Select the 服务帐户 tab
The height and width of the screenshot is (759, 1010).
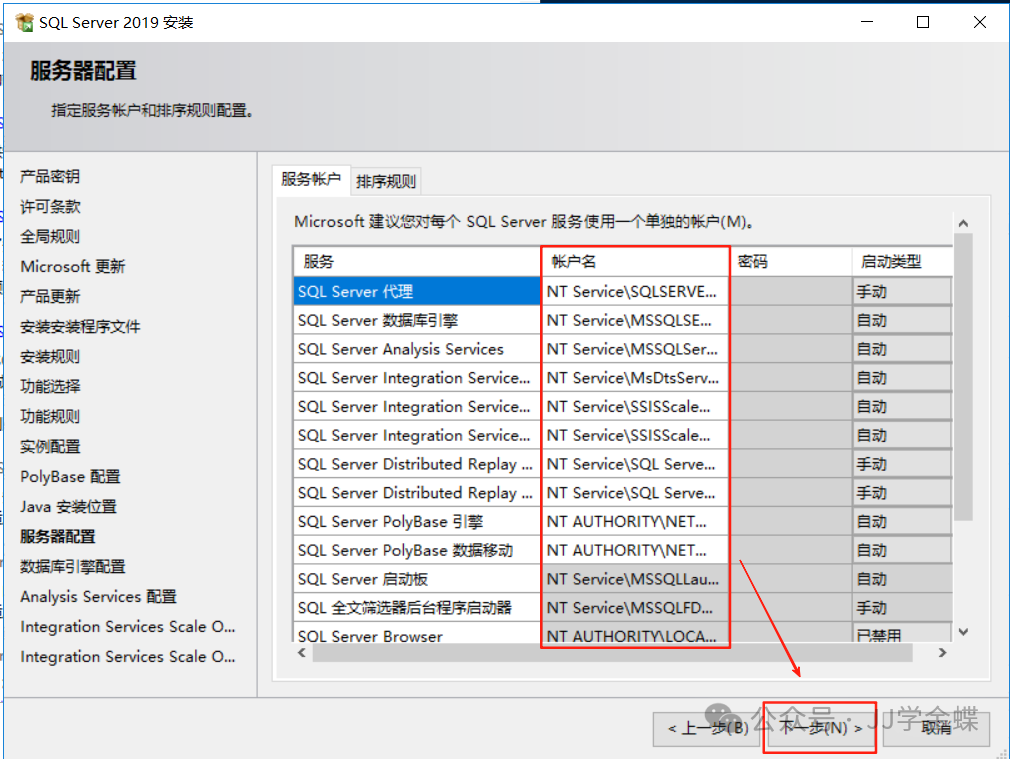(311, 179)
